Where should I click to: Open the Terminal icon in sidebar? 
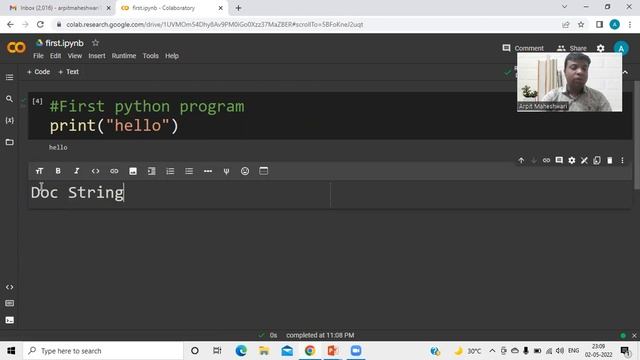[9, 320]
